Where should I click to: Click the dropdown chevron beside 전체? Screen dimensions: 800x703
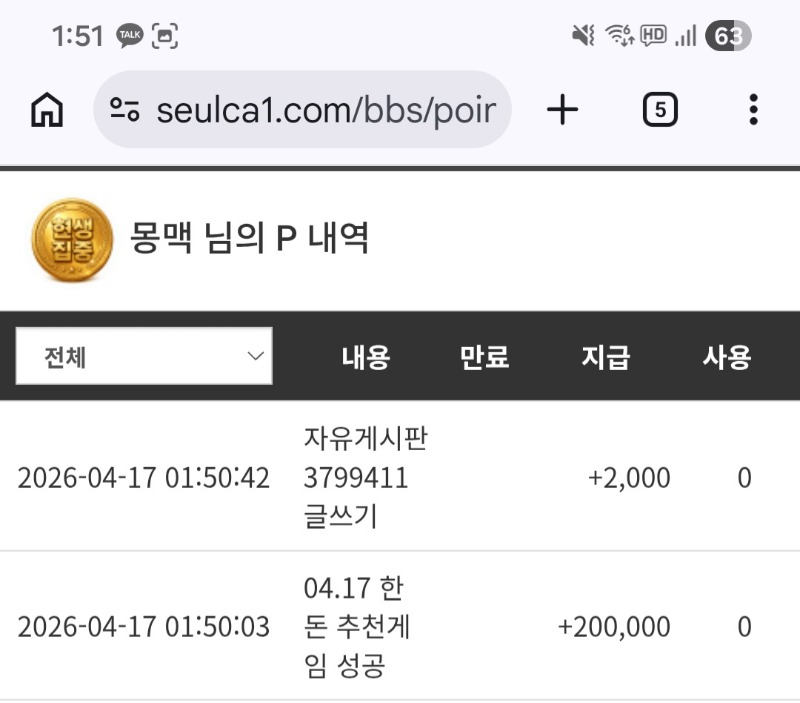pos(256,356)
